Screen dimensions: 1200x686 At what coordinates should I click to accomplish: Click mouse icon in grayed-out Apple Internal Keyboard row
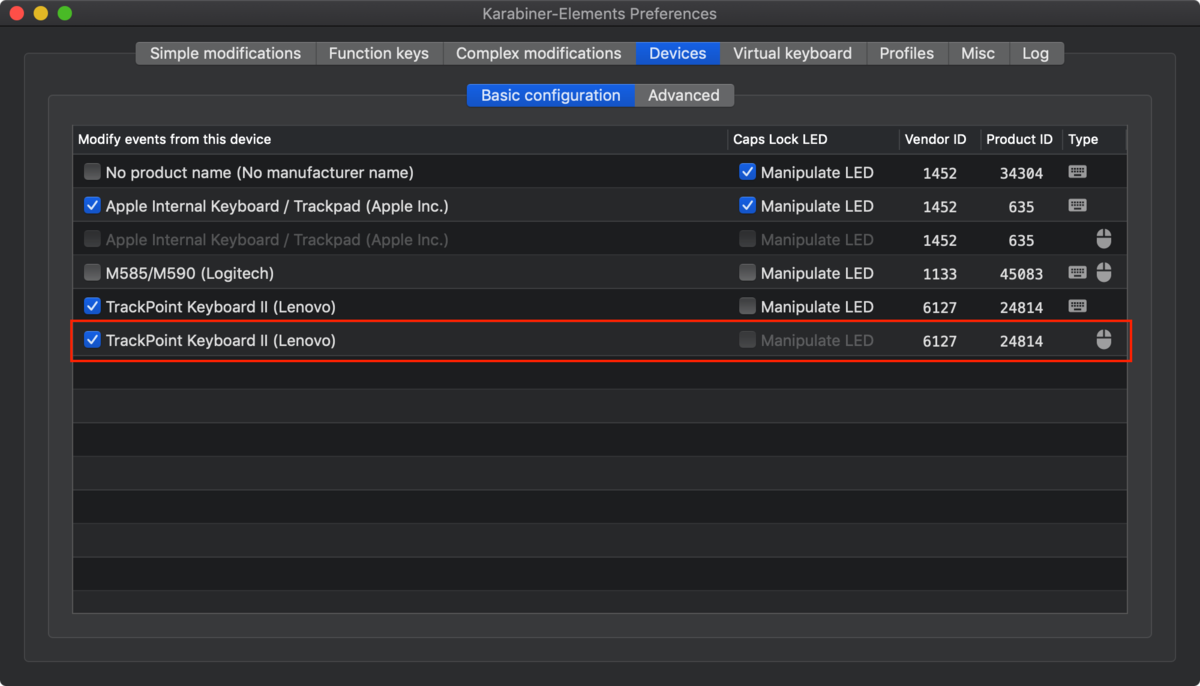coord(1104,239)
